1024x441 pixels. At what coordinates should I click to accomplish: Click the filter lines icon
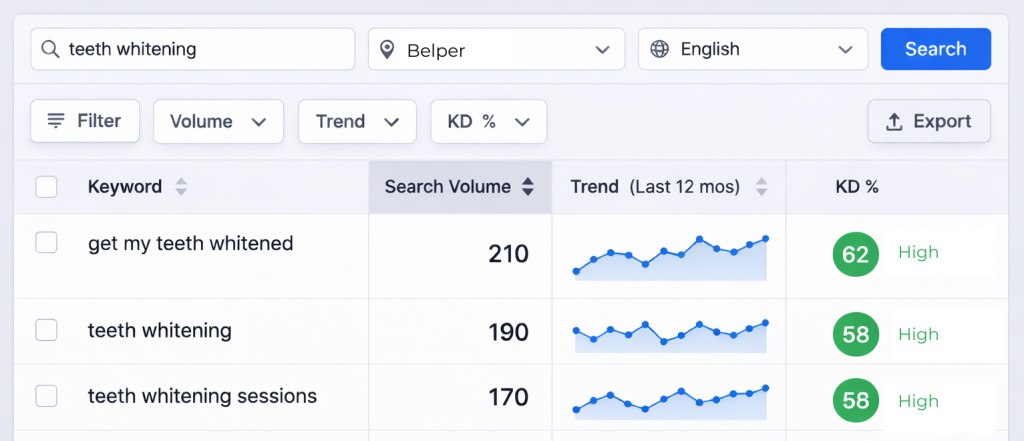click(x=56, y=121)
